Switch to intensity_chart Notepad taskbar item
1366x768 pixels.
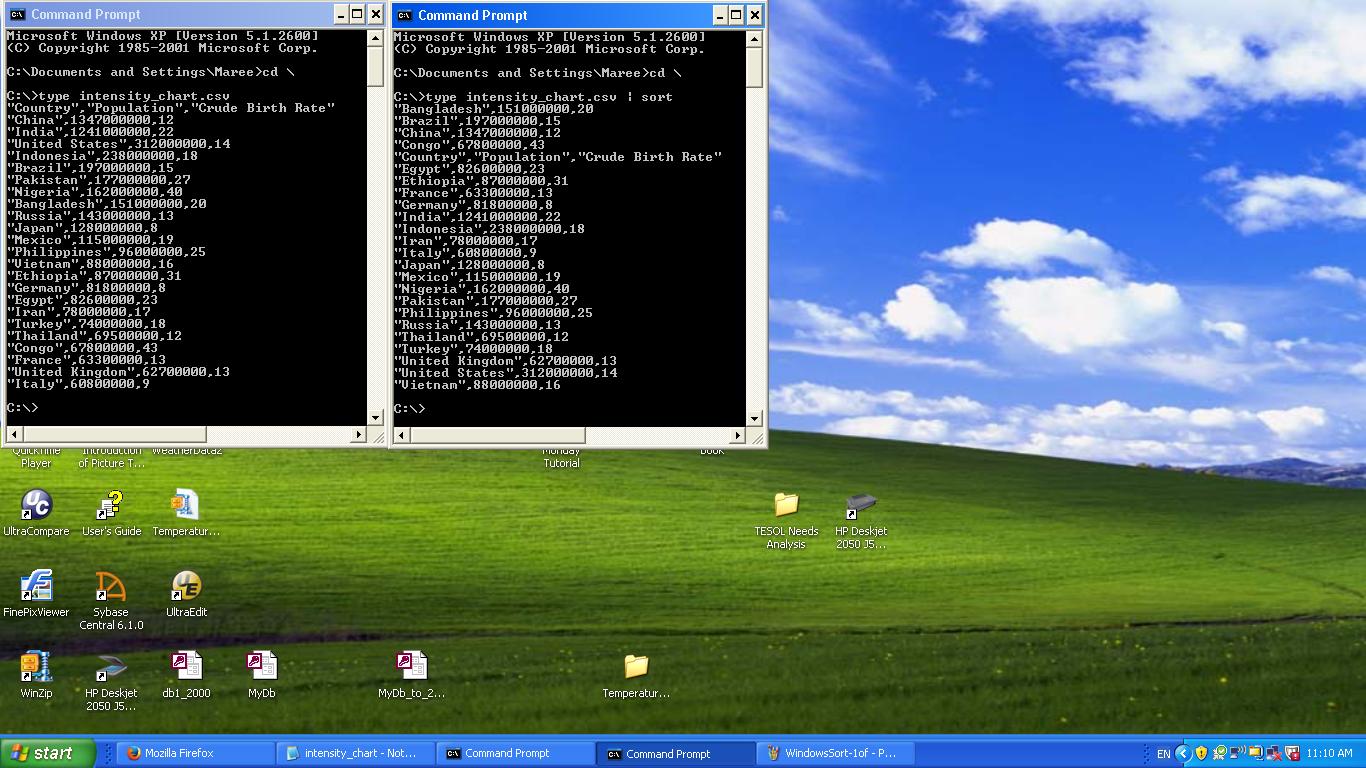357,753
